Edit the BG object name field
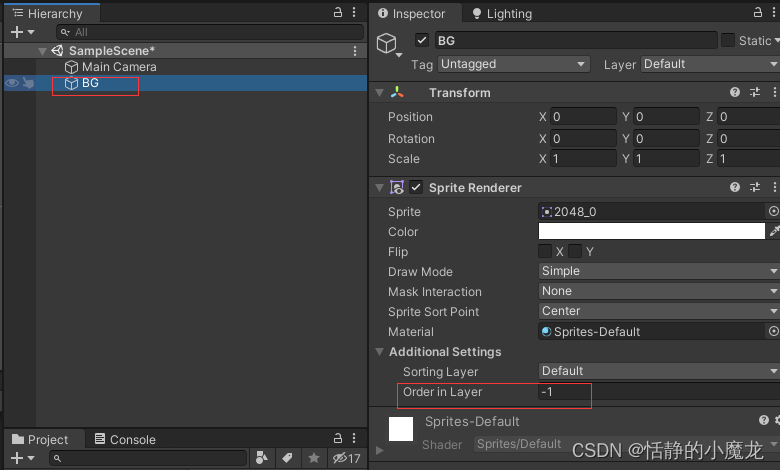 coord(576,40)
